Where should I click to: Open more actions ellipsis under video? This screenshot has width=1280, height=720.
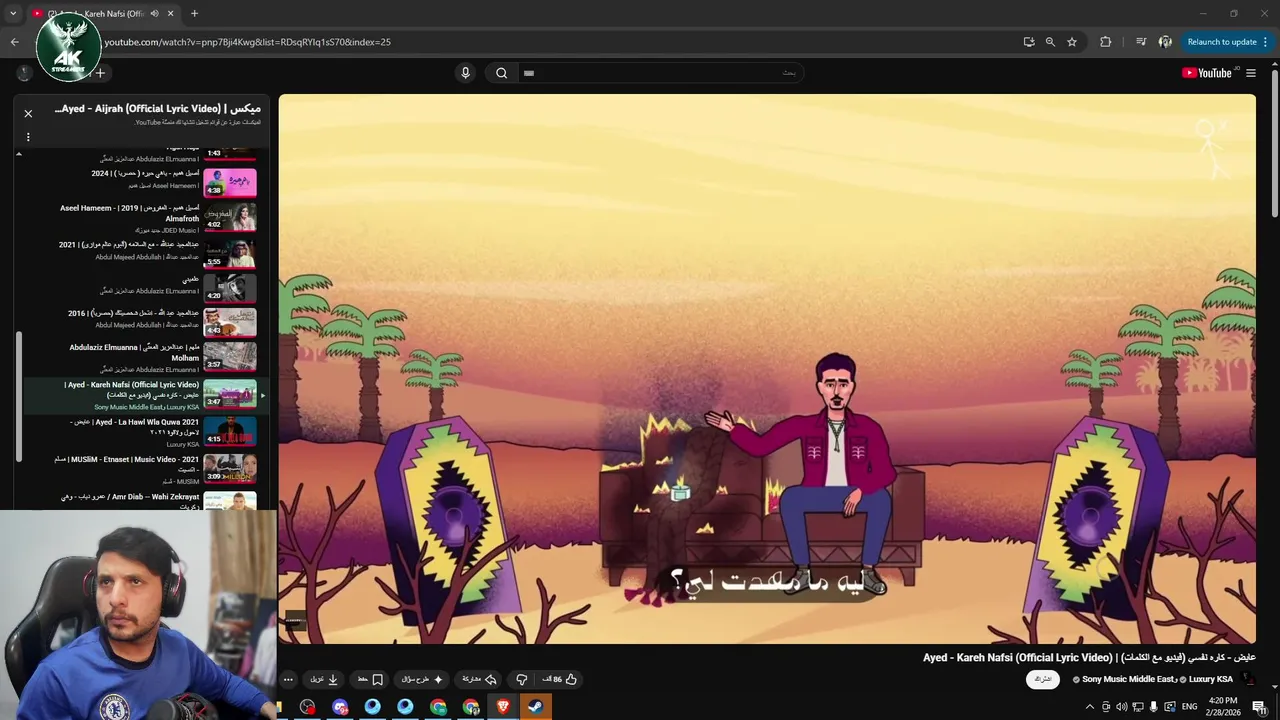[288, 679]
